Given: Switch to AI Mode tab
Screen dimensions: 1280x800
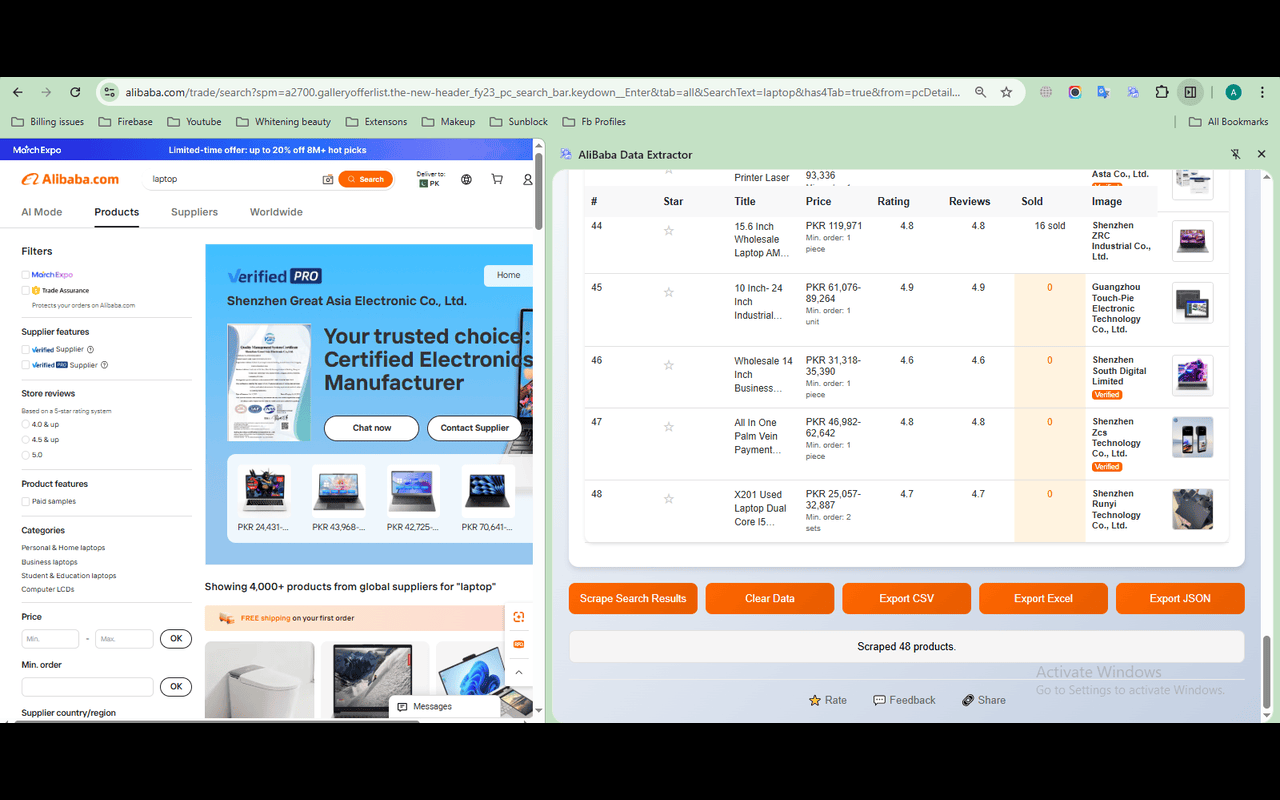Looking at the screenshot, I should [x=42, y=212].
